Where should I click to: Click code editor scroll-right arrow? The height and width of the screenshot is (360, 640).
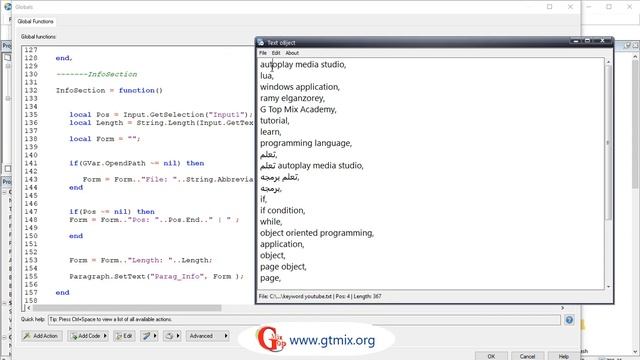coord(562,308)
